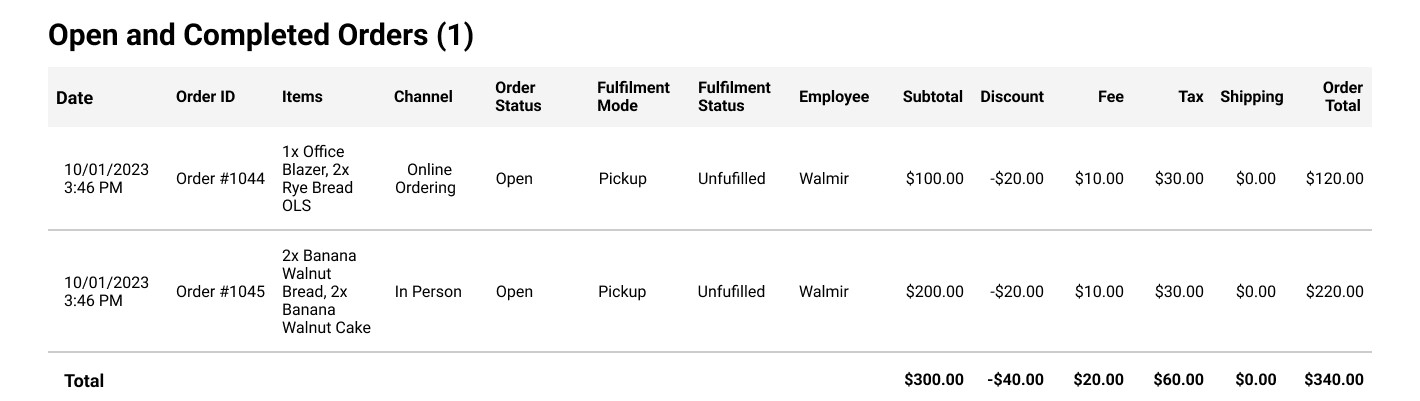Click the $220.00 order total
This screenshot has height=401, width=1420.
[1334, 292]
